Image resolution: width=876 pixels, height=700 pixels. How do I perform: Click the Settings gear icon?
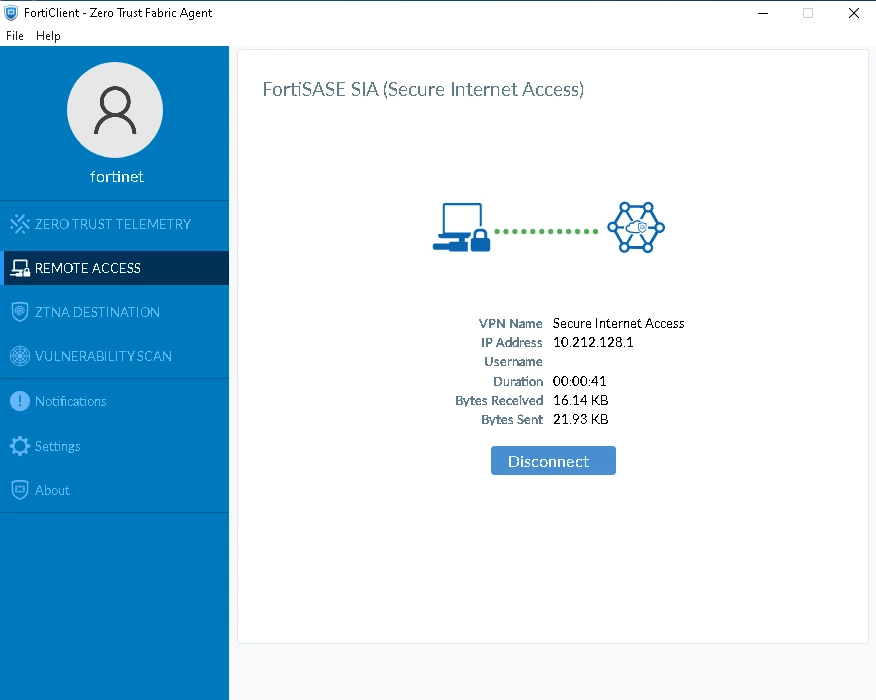20,446
